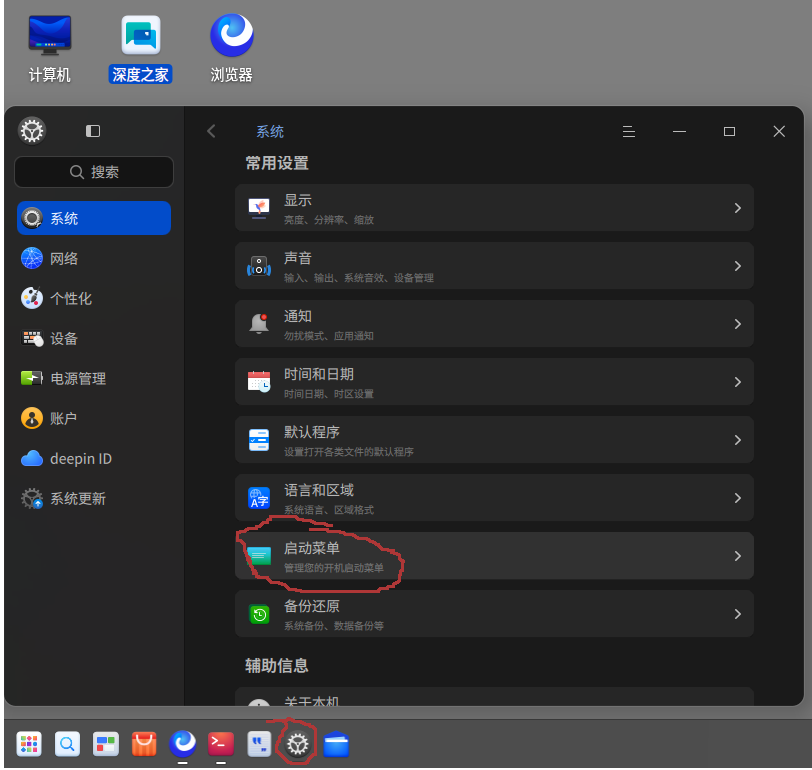812x770 pixels.
Task: Open the hamburger menu in the title bar
Action: click(x=629, y=132)
